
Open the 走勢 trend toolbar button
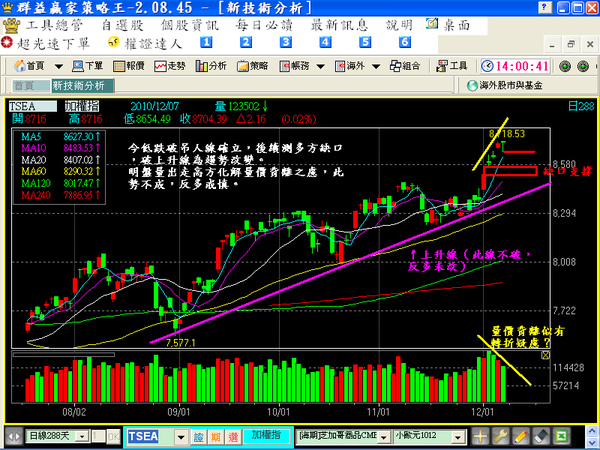coord(170,66)
